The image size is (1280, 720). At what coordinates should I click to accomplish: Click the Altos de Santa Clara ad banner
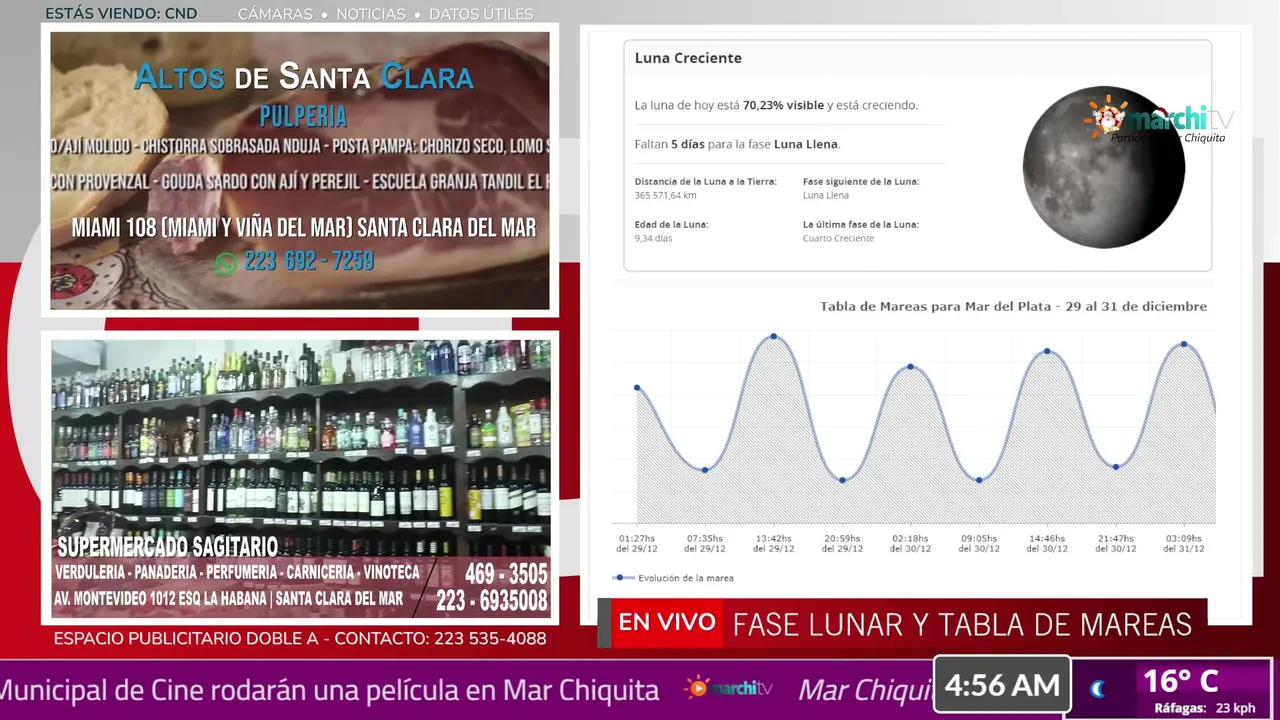[300, 171]
